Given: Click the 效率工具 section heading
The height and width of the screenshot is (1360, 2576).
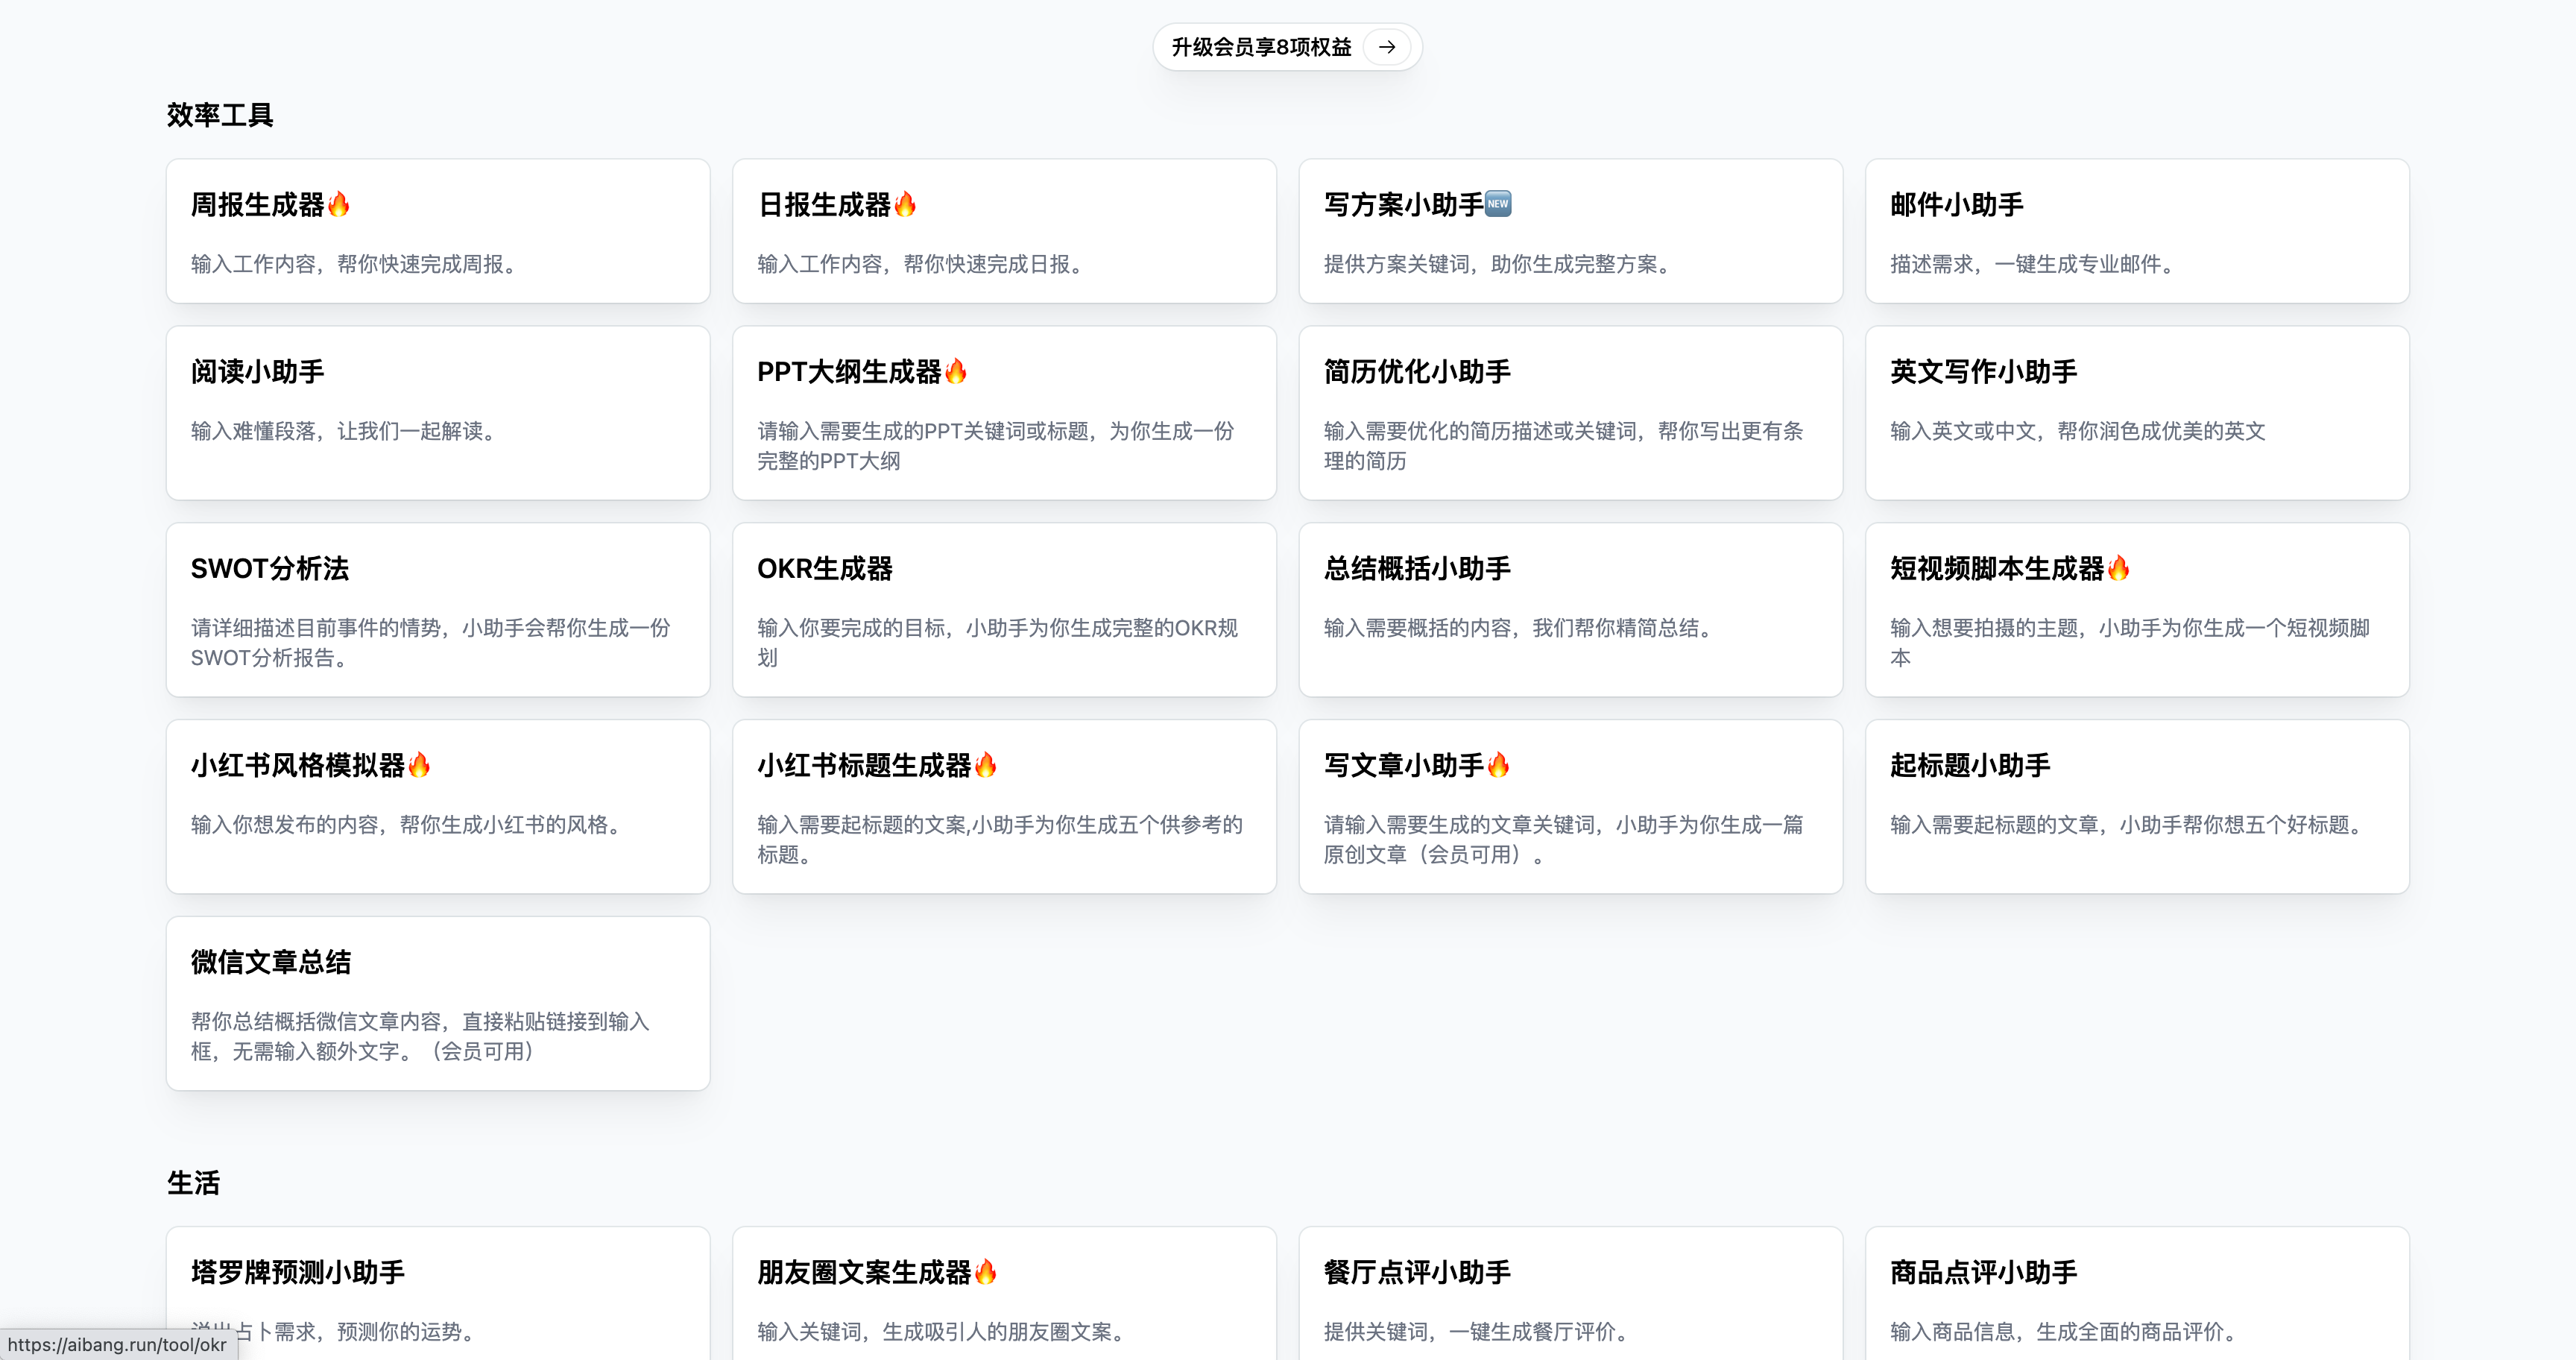Looking at the screenshot, I should point(220,115).
